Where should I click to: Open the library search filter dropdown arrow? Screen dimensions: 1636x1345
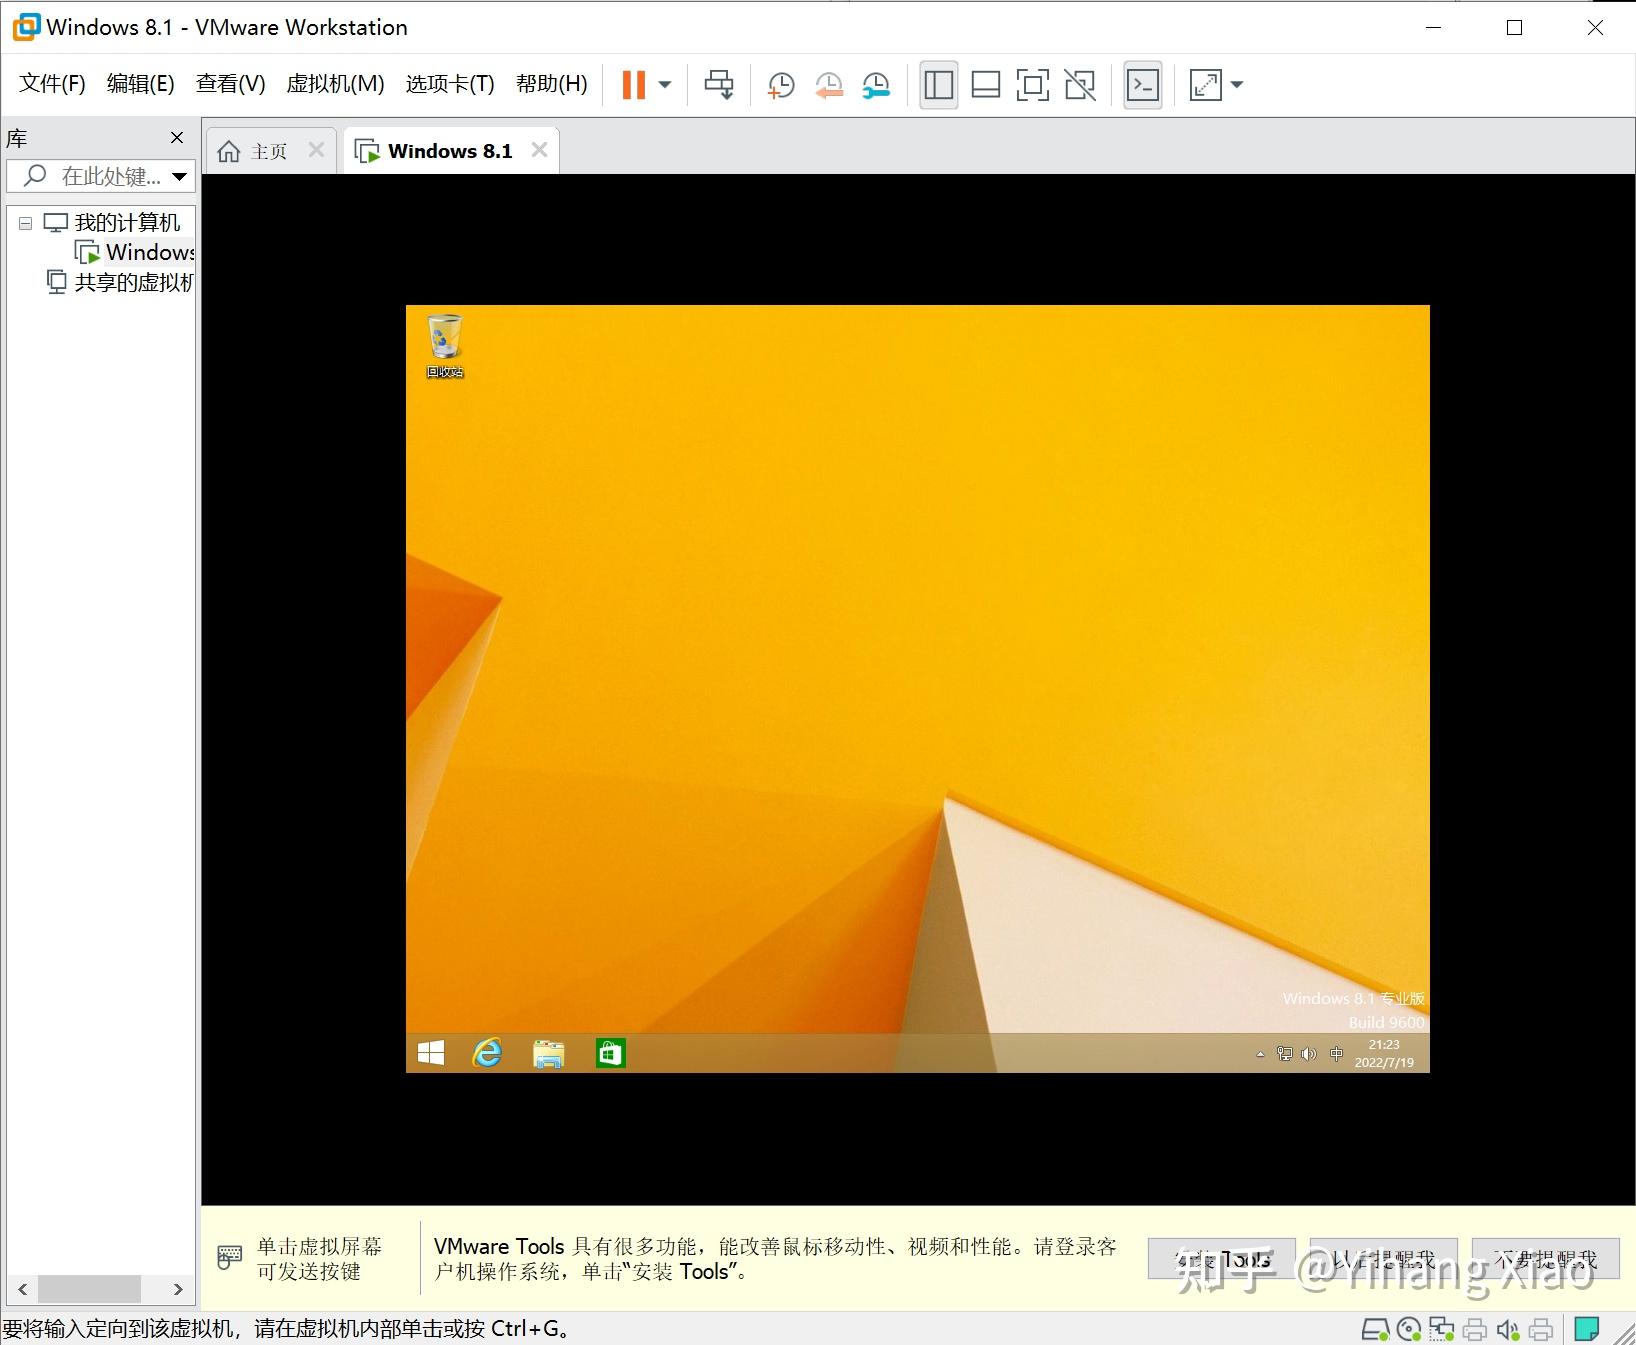pos(180,177)
